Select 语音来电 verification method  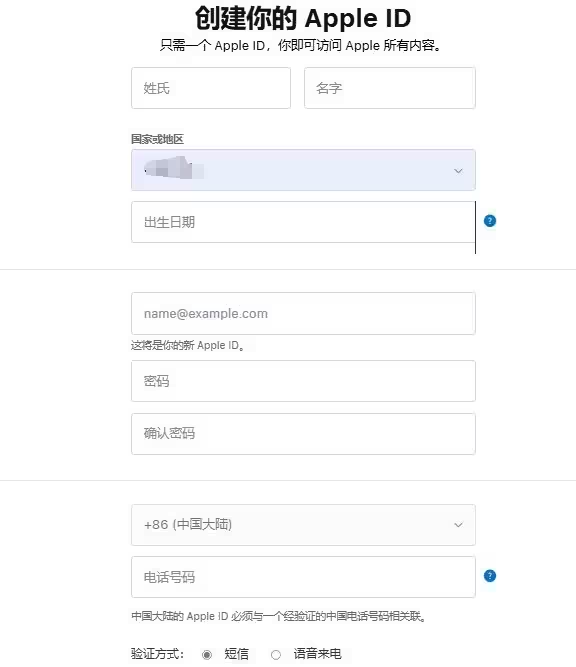tap(276, 655)
